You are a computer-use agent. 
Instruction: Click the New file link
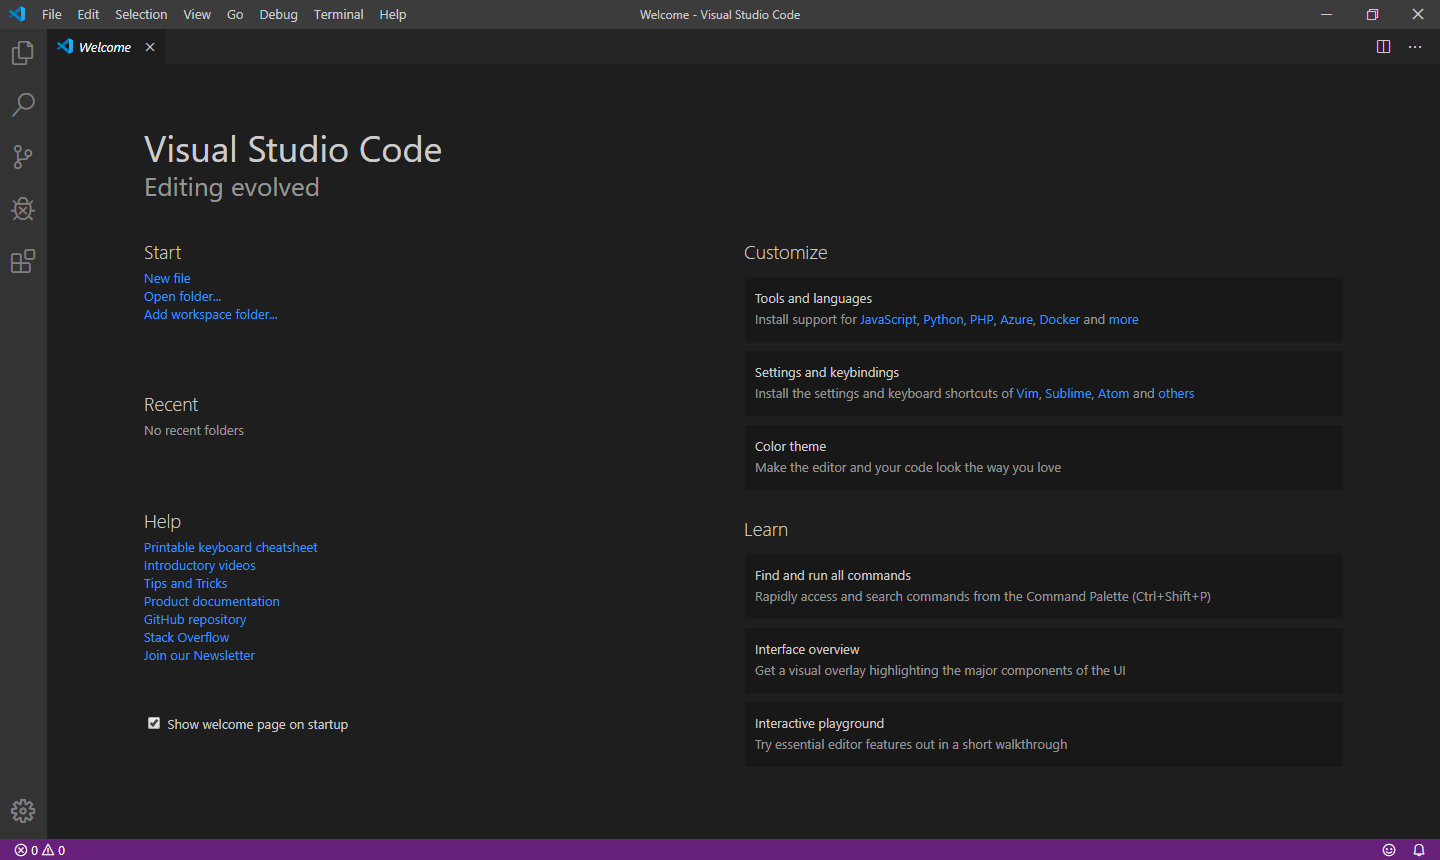coord(167,278)
